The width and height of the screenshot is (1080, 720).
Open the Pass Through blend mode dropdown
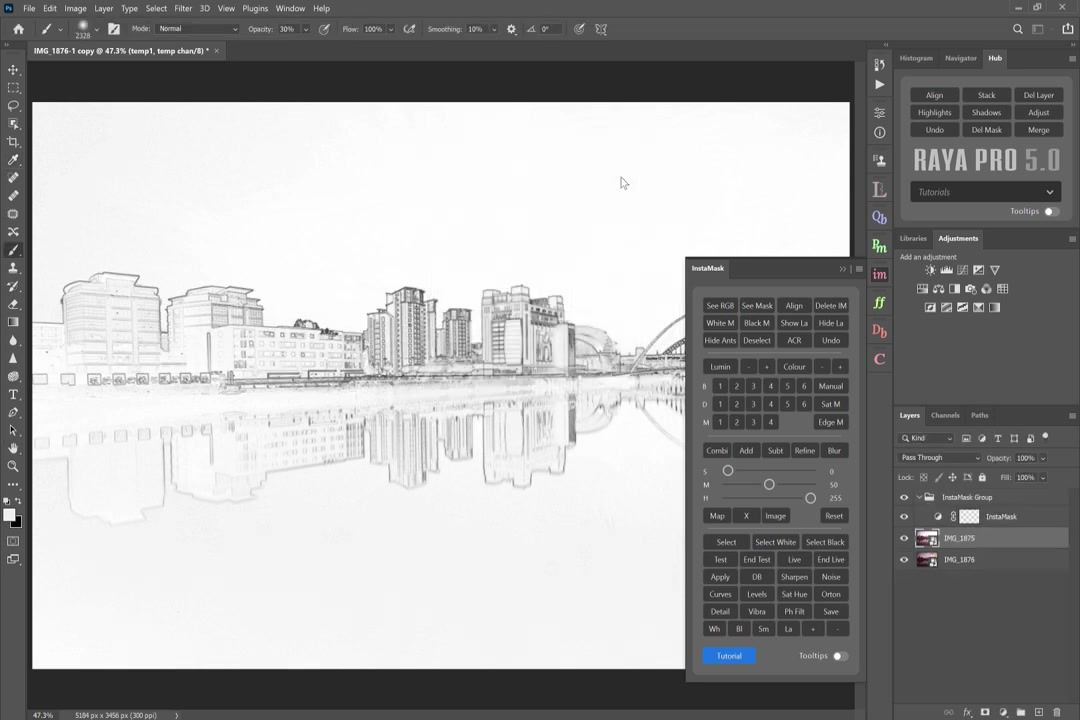click(940, 458)
